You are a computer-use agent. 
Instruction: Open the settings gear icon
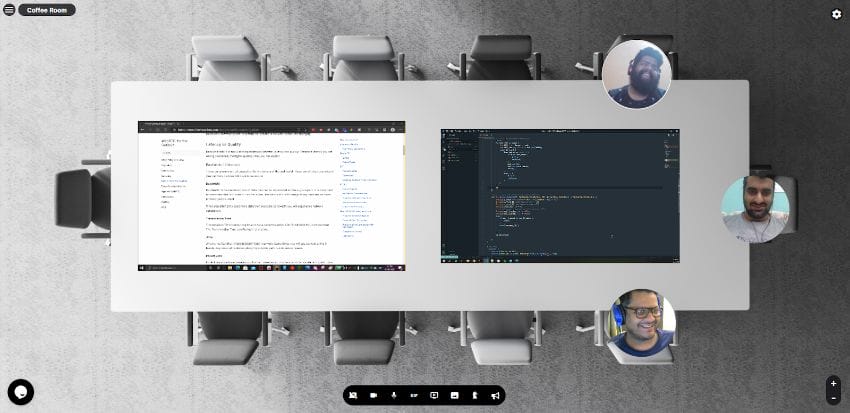pos(836,14)
